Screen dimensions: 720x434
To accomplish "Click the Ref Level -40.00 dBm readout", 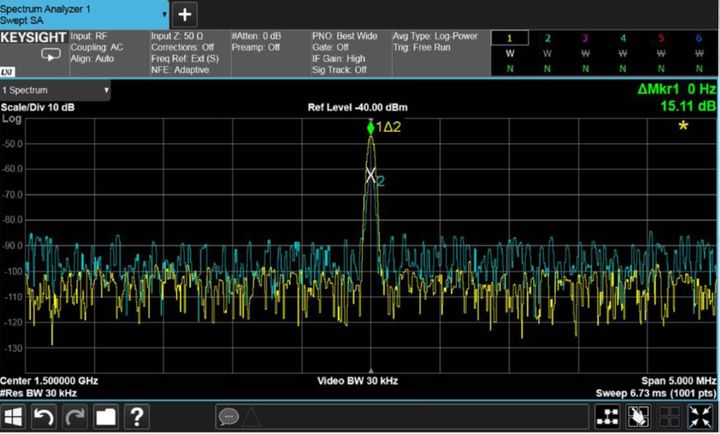I will [360, 107].
